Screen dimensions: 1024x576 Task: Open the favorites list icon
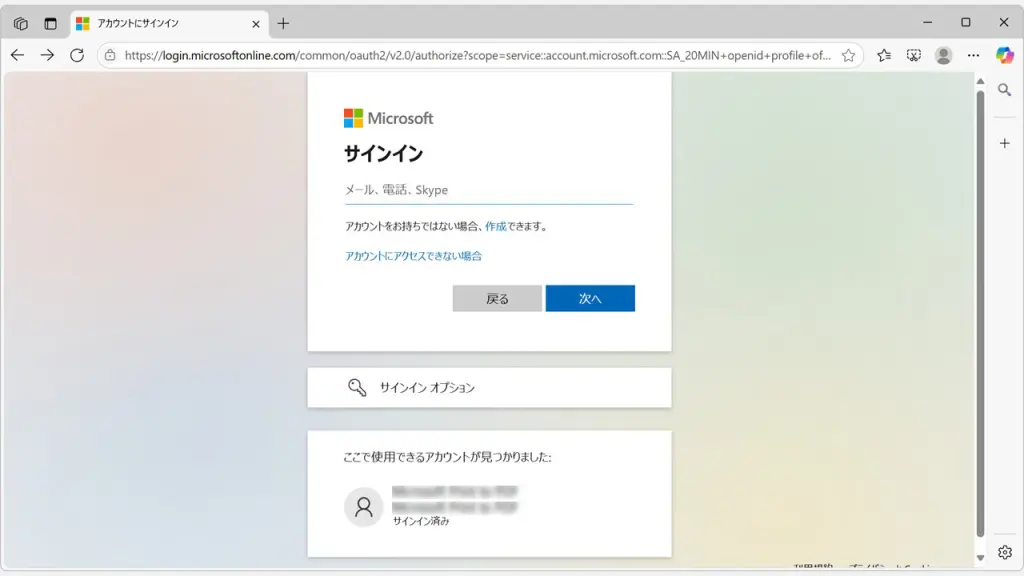click(884, 56)
